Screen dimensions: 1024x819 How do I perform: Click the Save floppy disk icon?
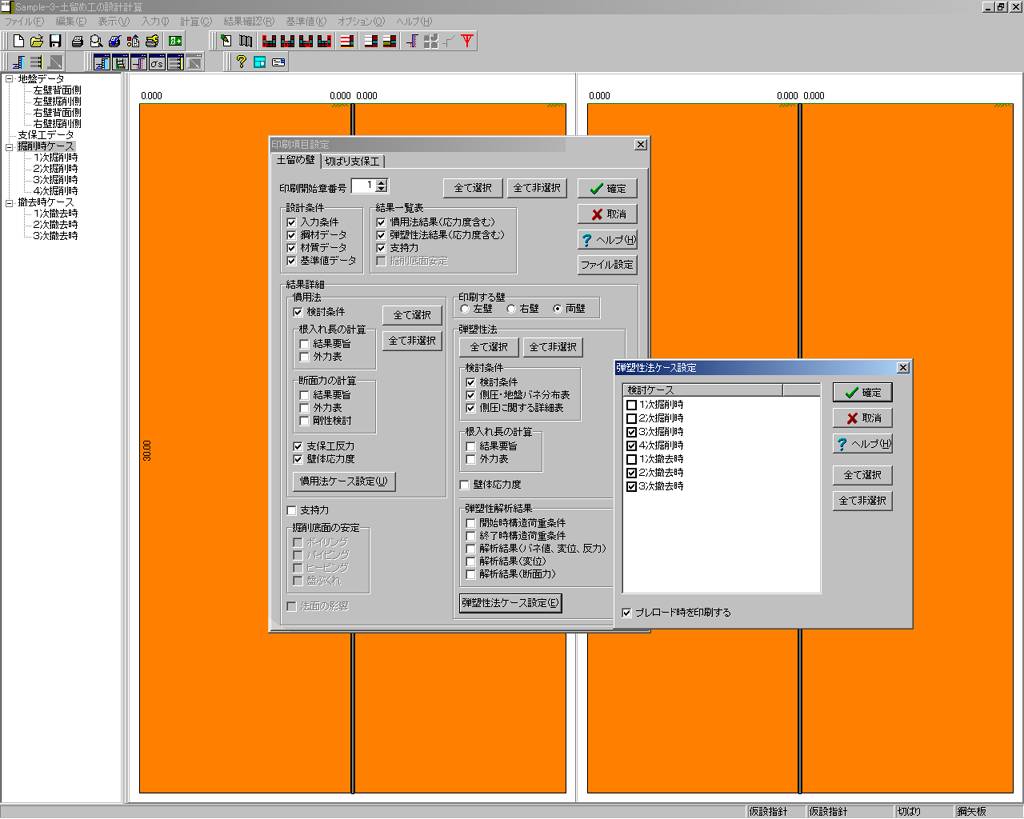(x=55, y=41)
